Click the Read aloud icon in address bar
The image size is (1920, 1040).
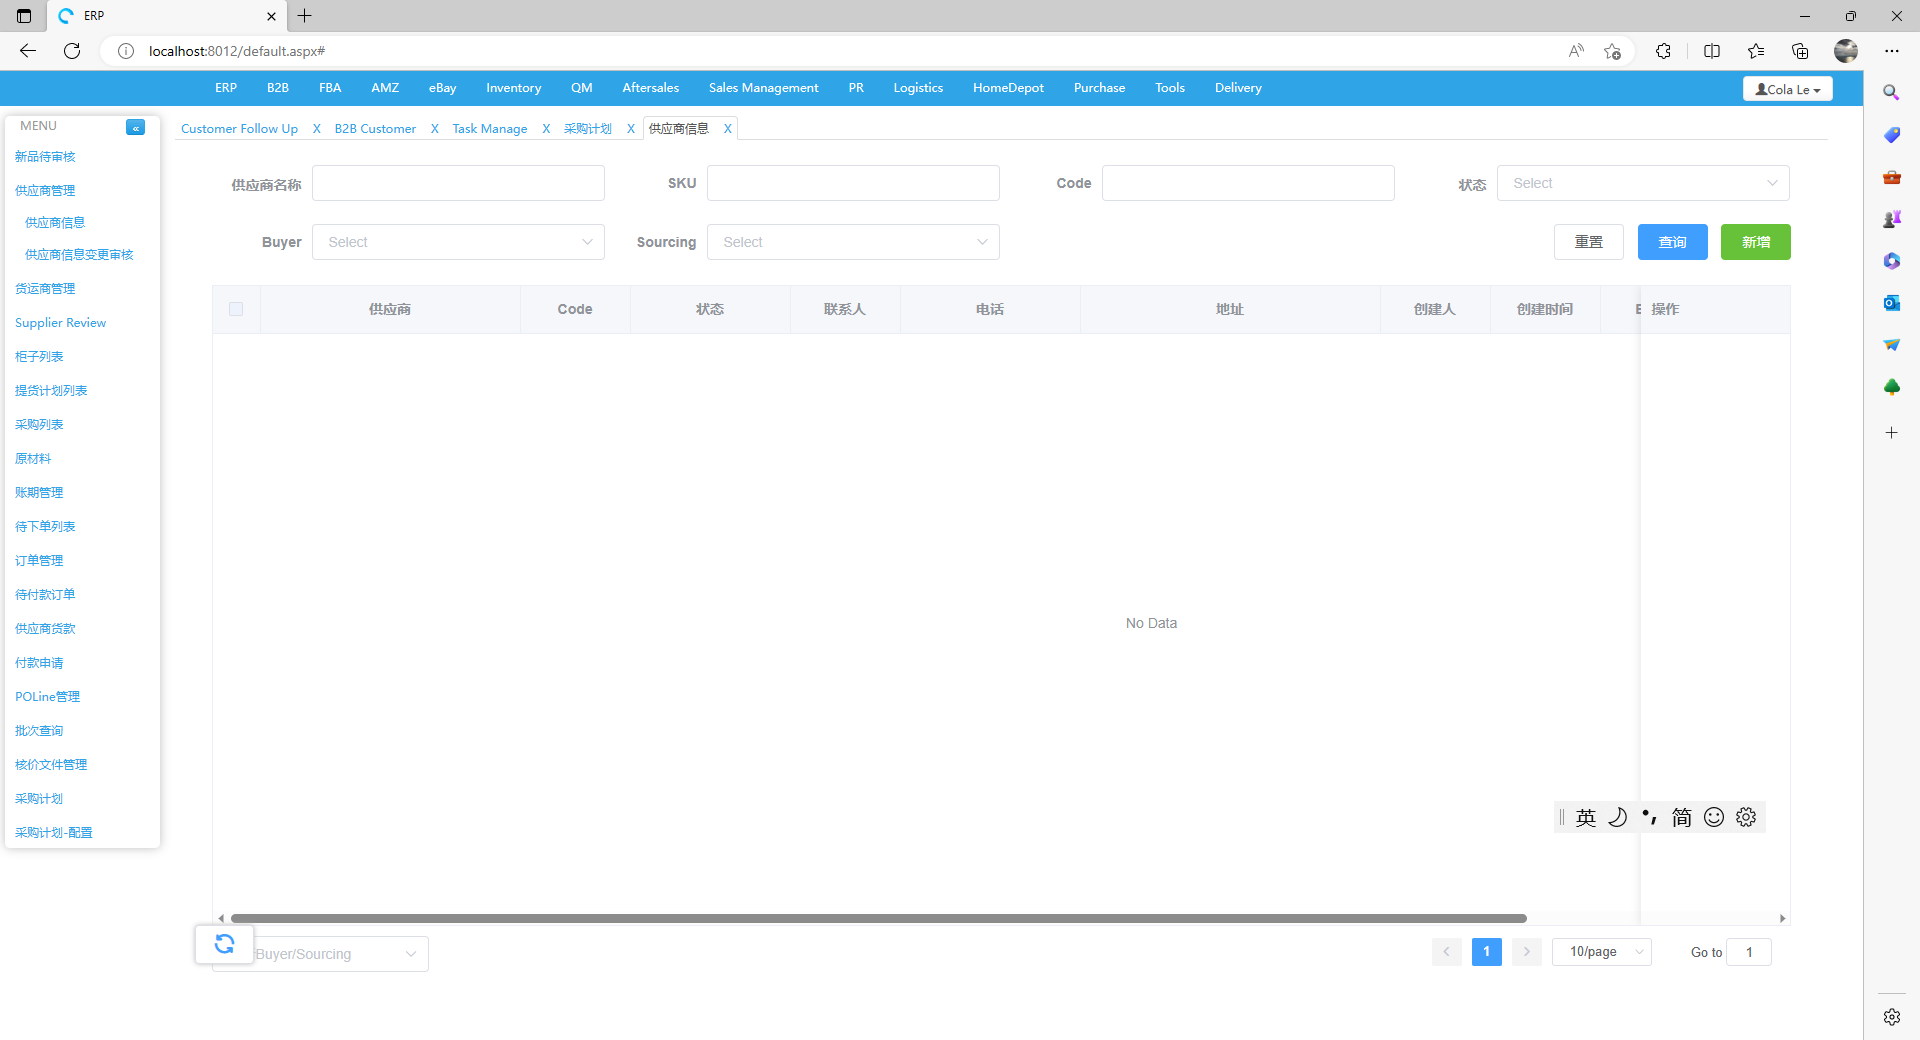point(1576,51)
